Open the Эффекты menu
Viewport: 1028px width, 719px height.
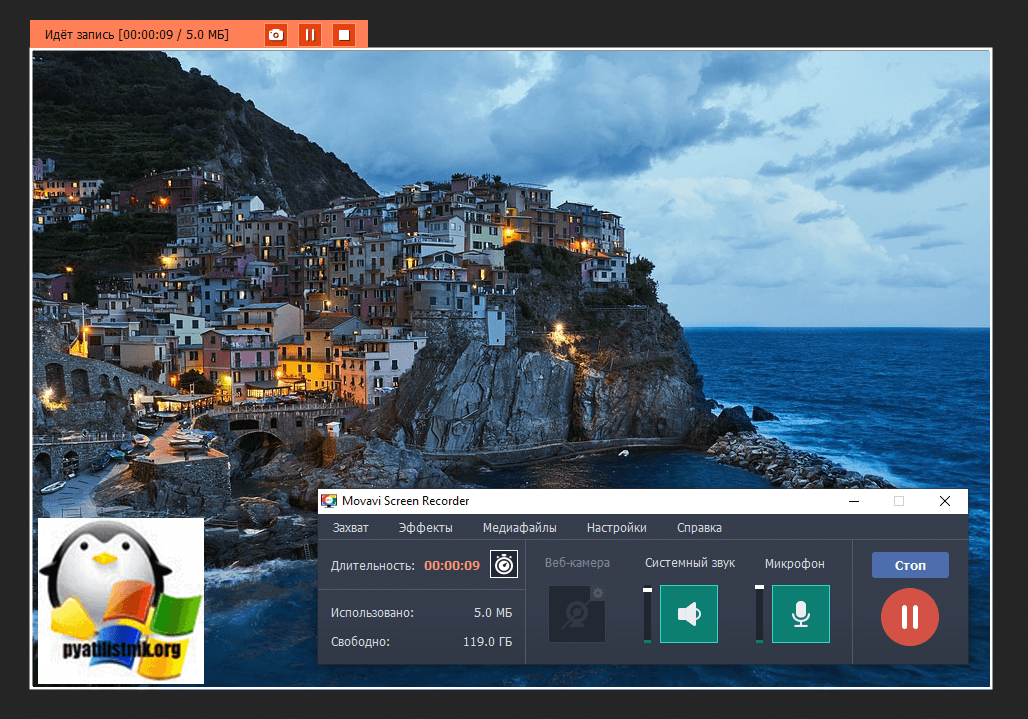pos(425,528)
